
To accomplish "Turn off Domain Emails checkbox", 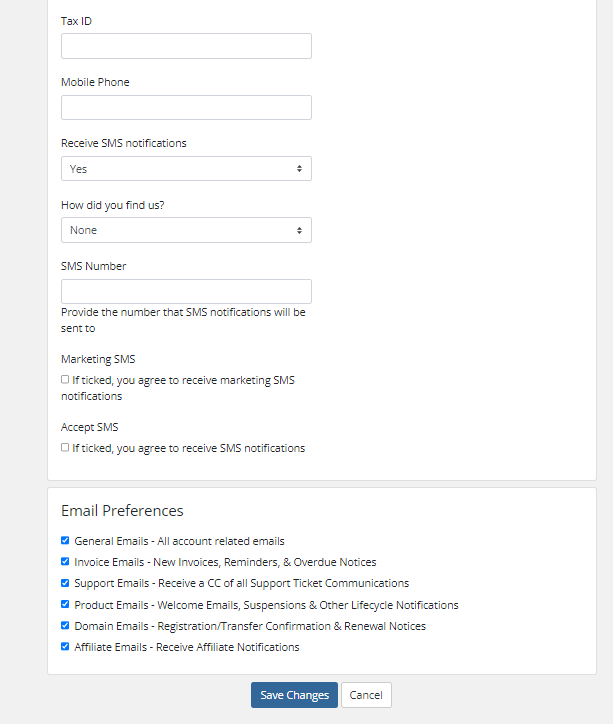I will (x=65, y=625).
